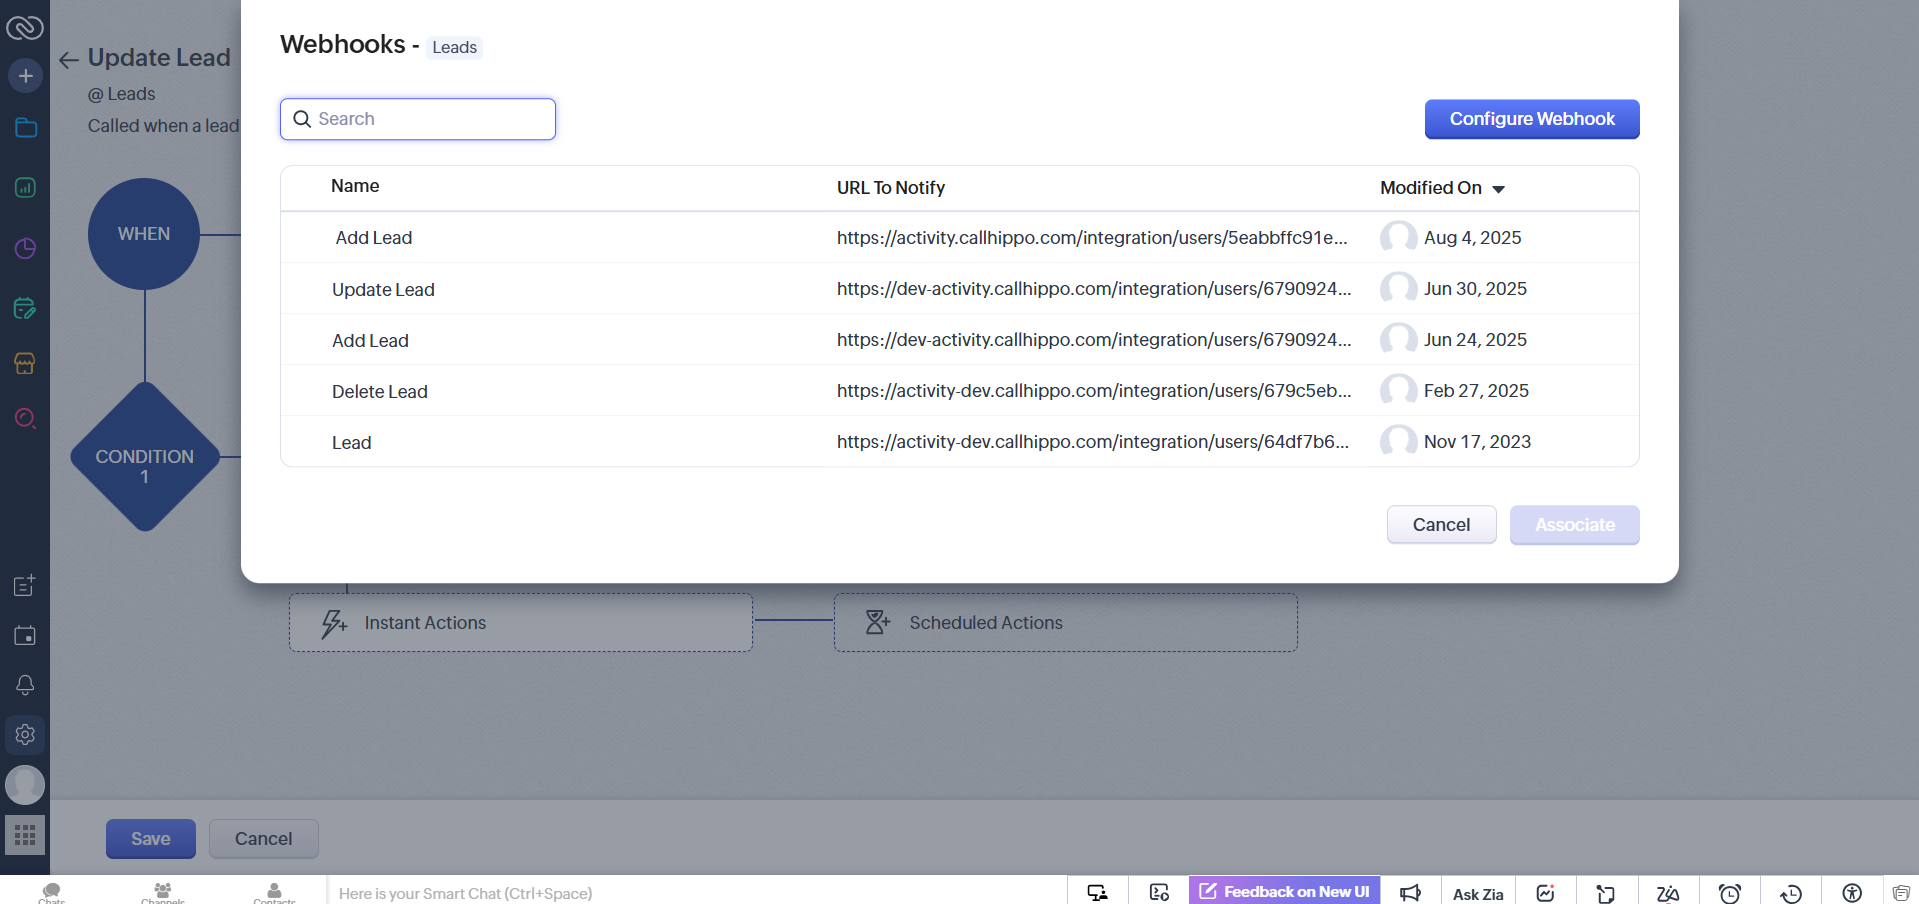Click the avatar beside Feb 27, 2025
Viewport: 1919px width, 904px height.
[1398, 390]
